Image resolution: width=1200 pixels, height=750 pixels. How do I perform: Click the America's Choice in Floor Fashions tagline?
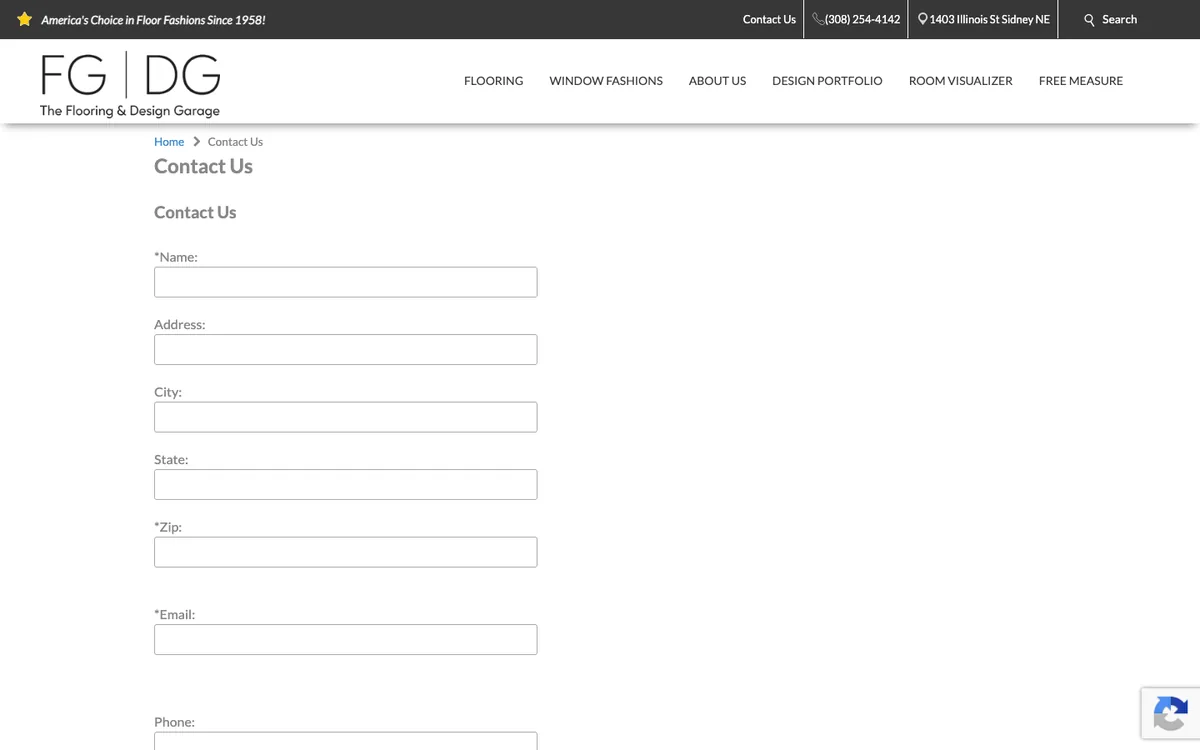pos(153,20)
